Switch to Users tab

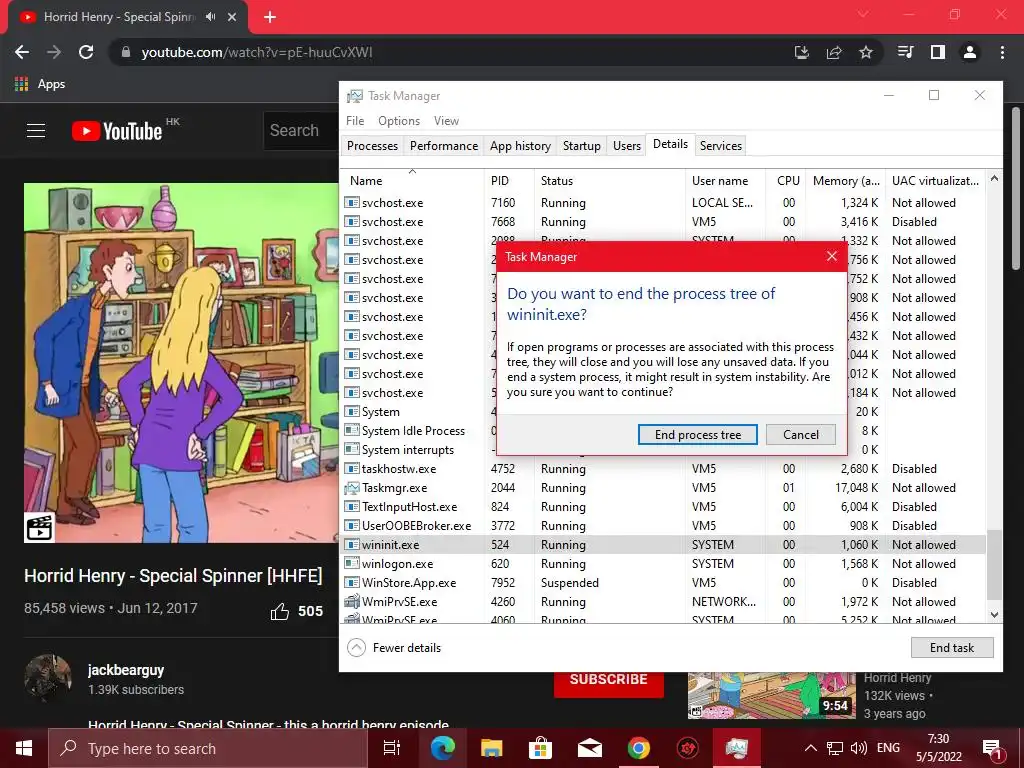[627, 146]
